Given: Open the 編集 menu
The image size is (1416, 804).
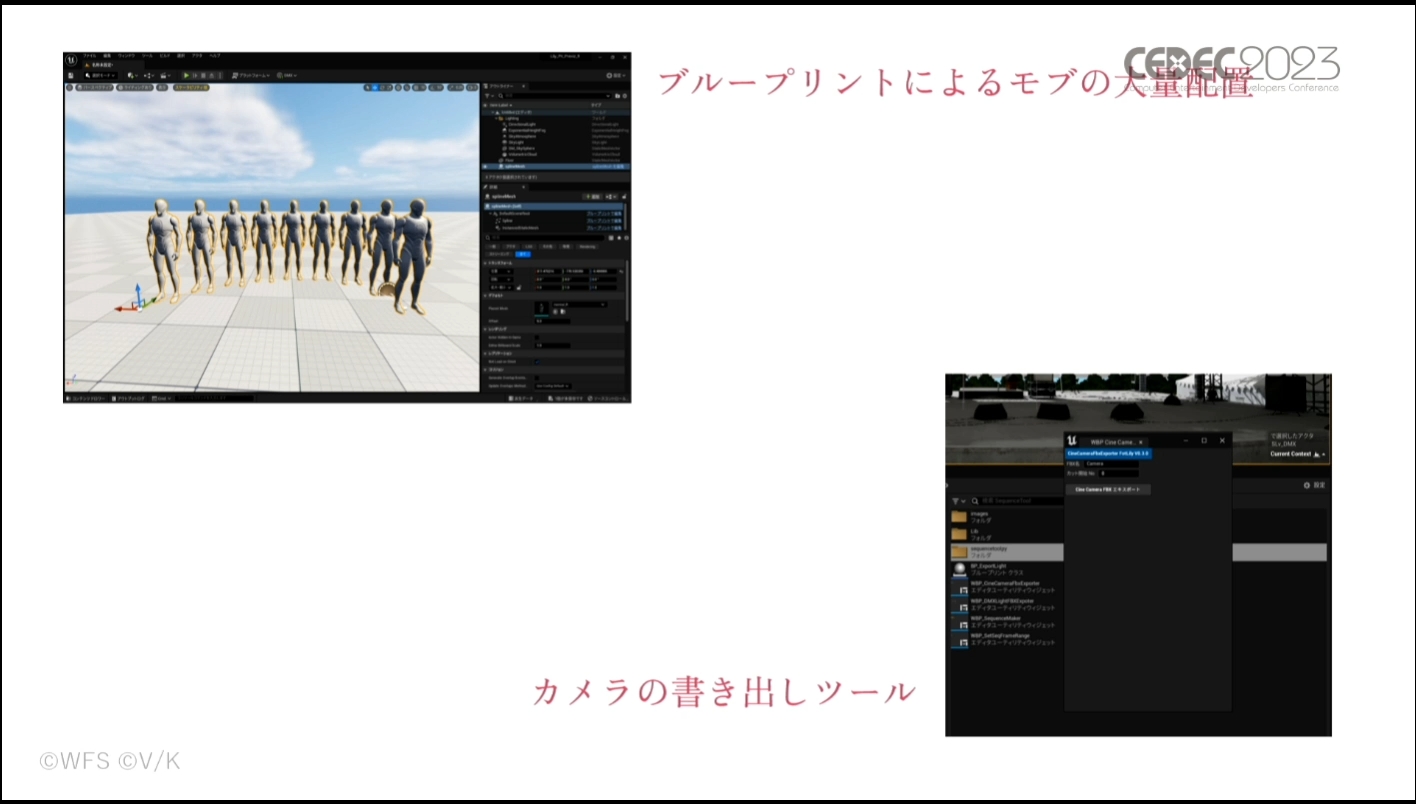Looking at the screenshot, I should coord(107,56).
